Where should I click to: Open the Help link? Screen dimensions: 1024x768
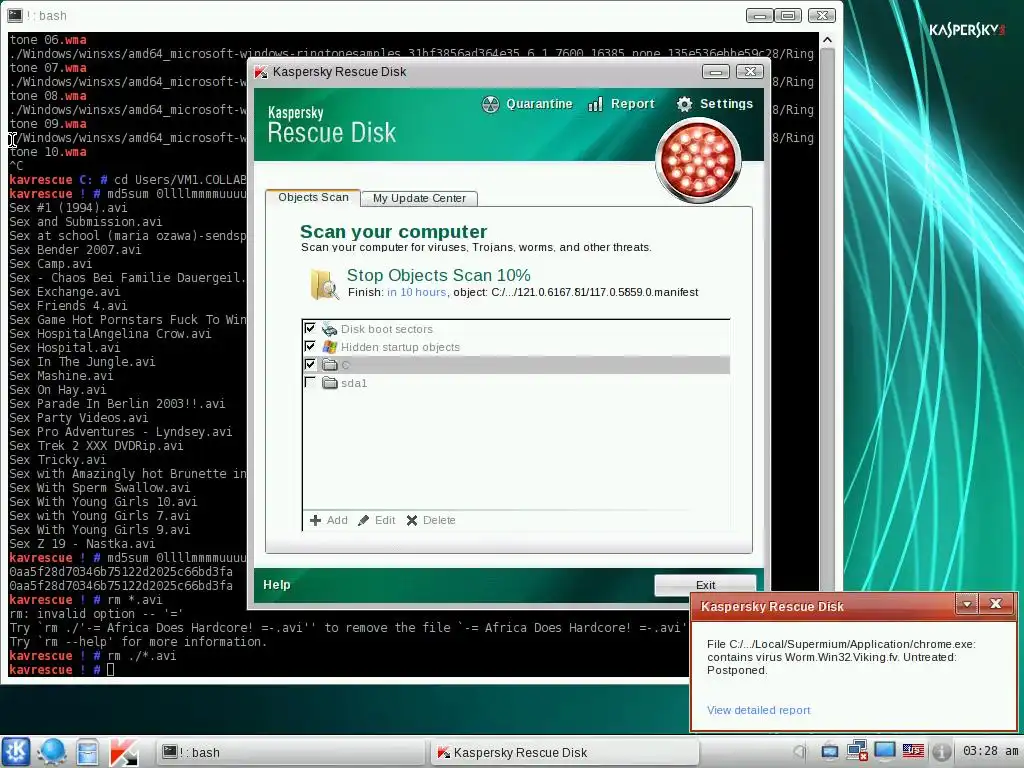pyautogui.click(x=277, y=585)
